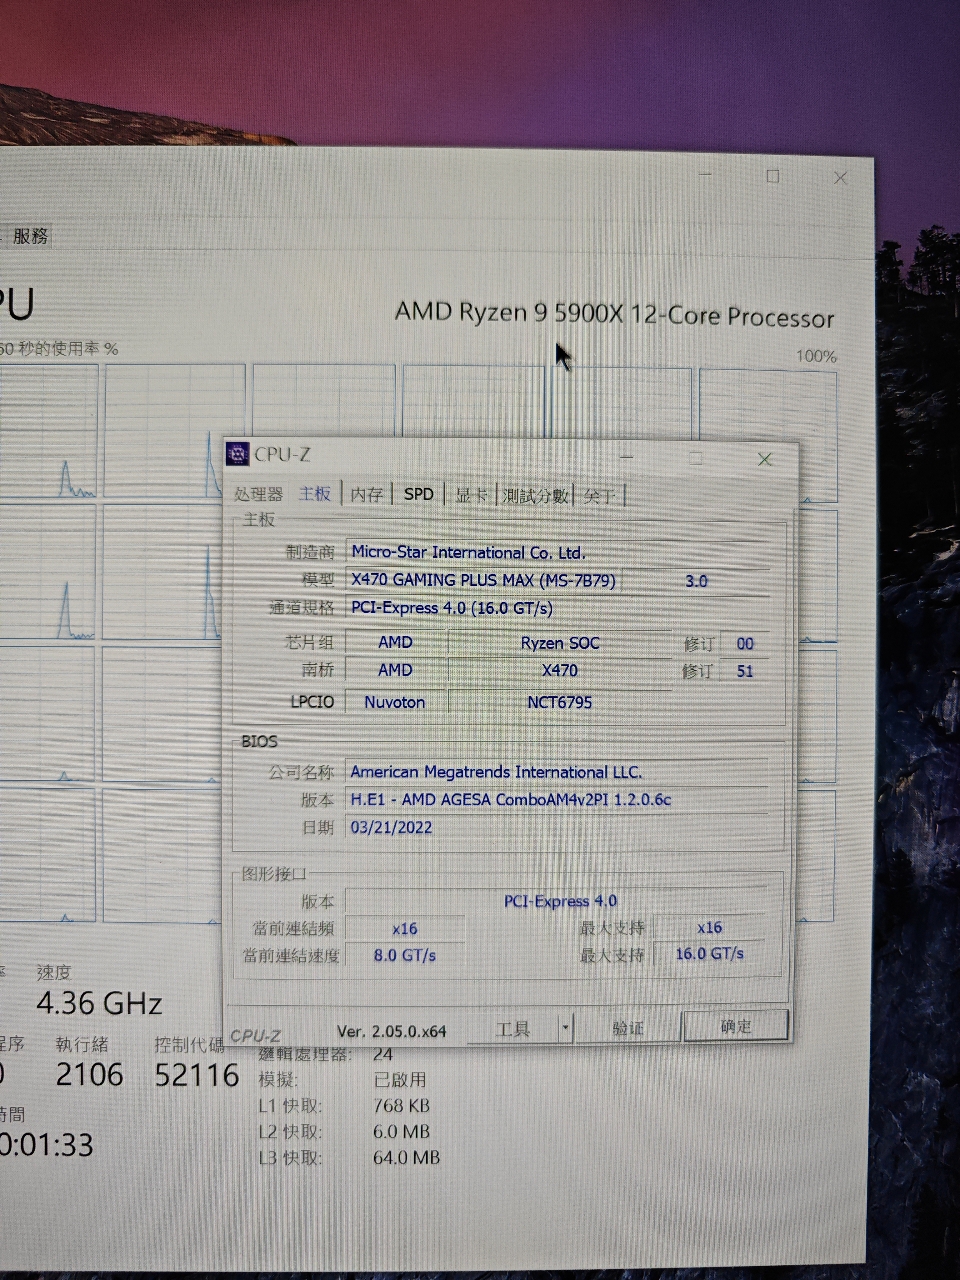Viewport: 960px width, 1280px height.
Task: Open the 服務 tab in Task Manager
Action: click(x=30, y=236)
